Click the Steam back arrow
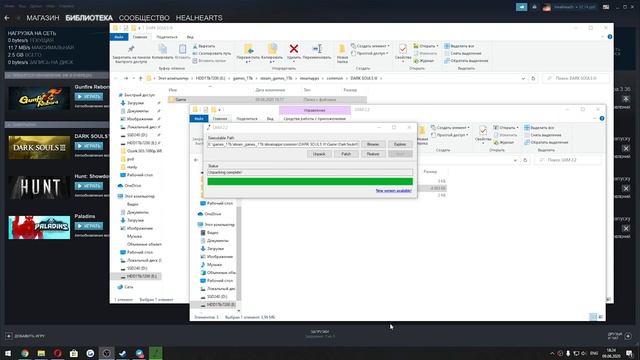The image size is (640, 360). (7, 18)
